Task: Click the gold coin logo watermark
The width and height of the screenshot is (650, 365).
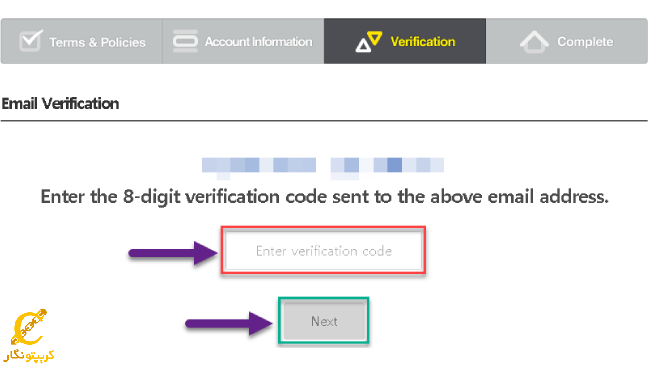Action: (x=28, y=327)
